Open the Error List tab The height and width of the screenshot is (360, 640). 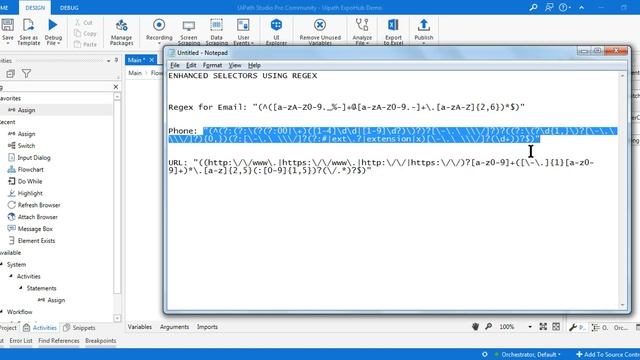[x=21, y=341]
